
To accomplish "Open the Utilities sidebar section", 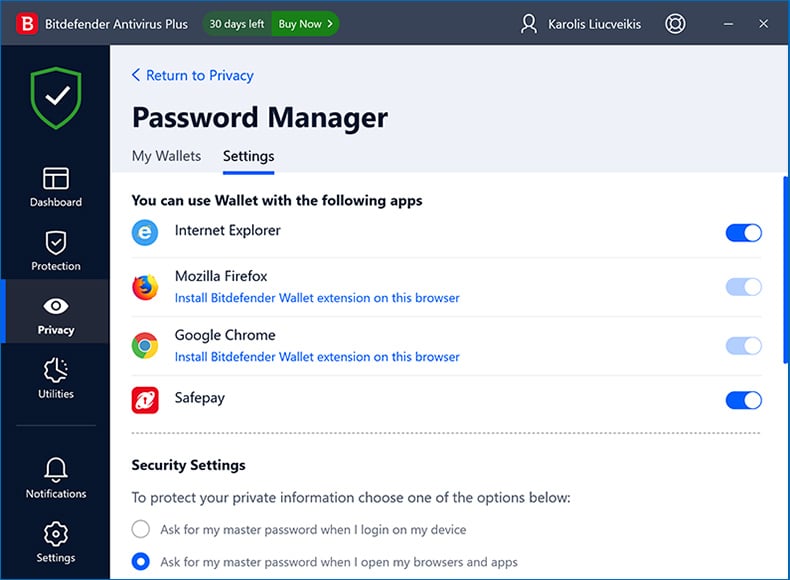I will 56,379.
